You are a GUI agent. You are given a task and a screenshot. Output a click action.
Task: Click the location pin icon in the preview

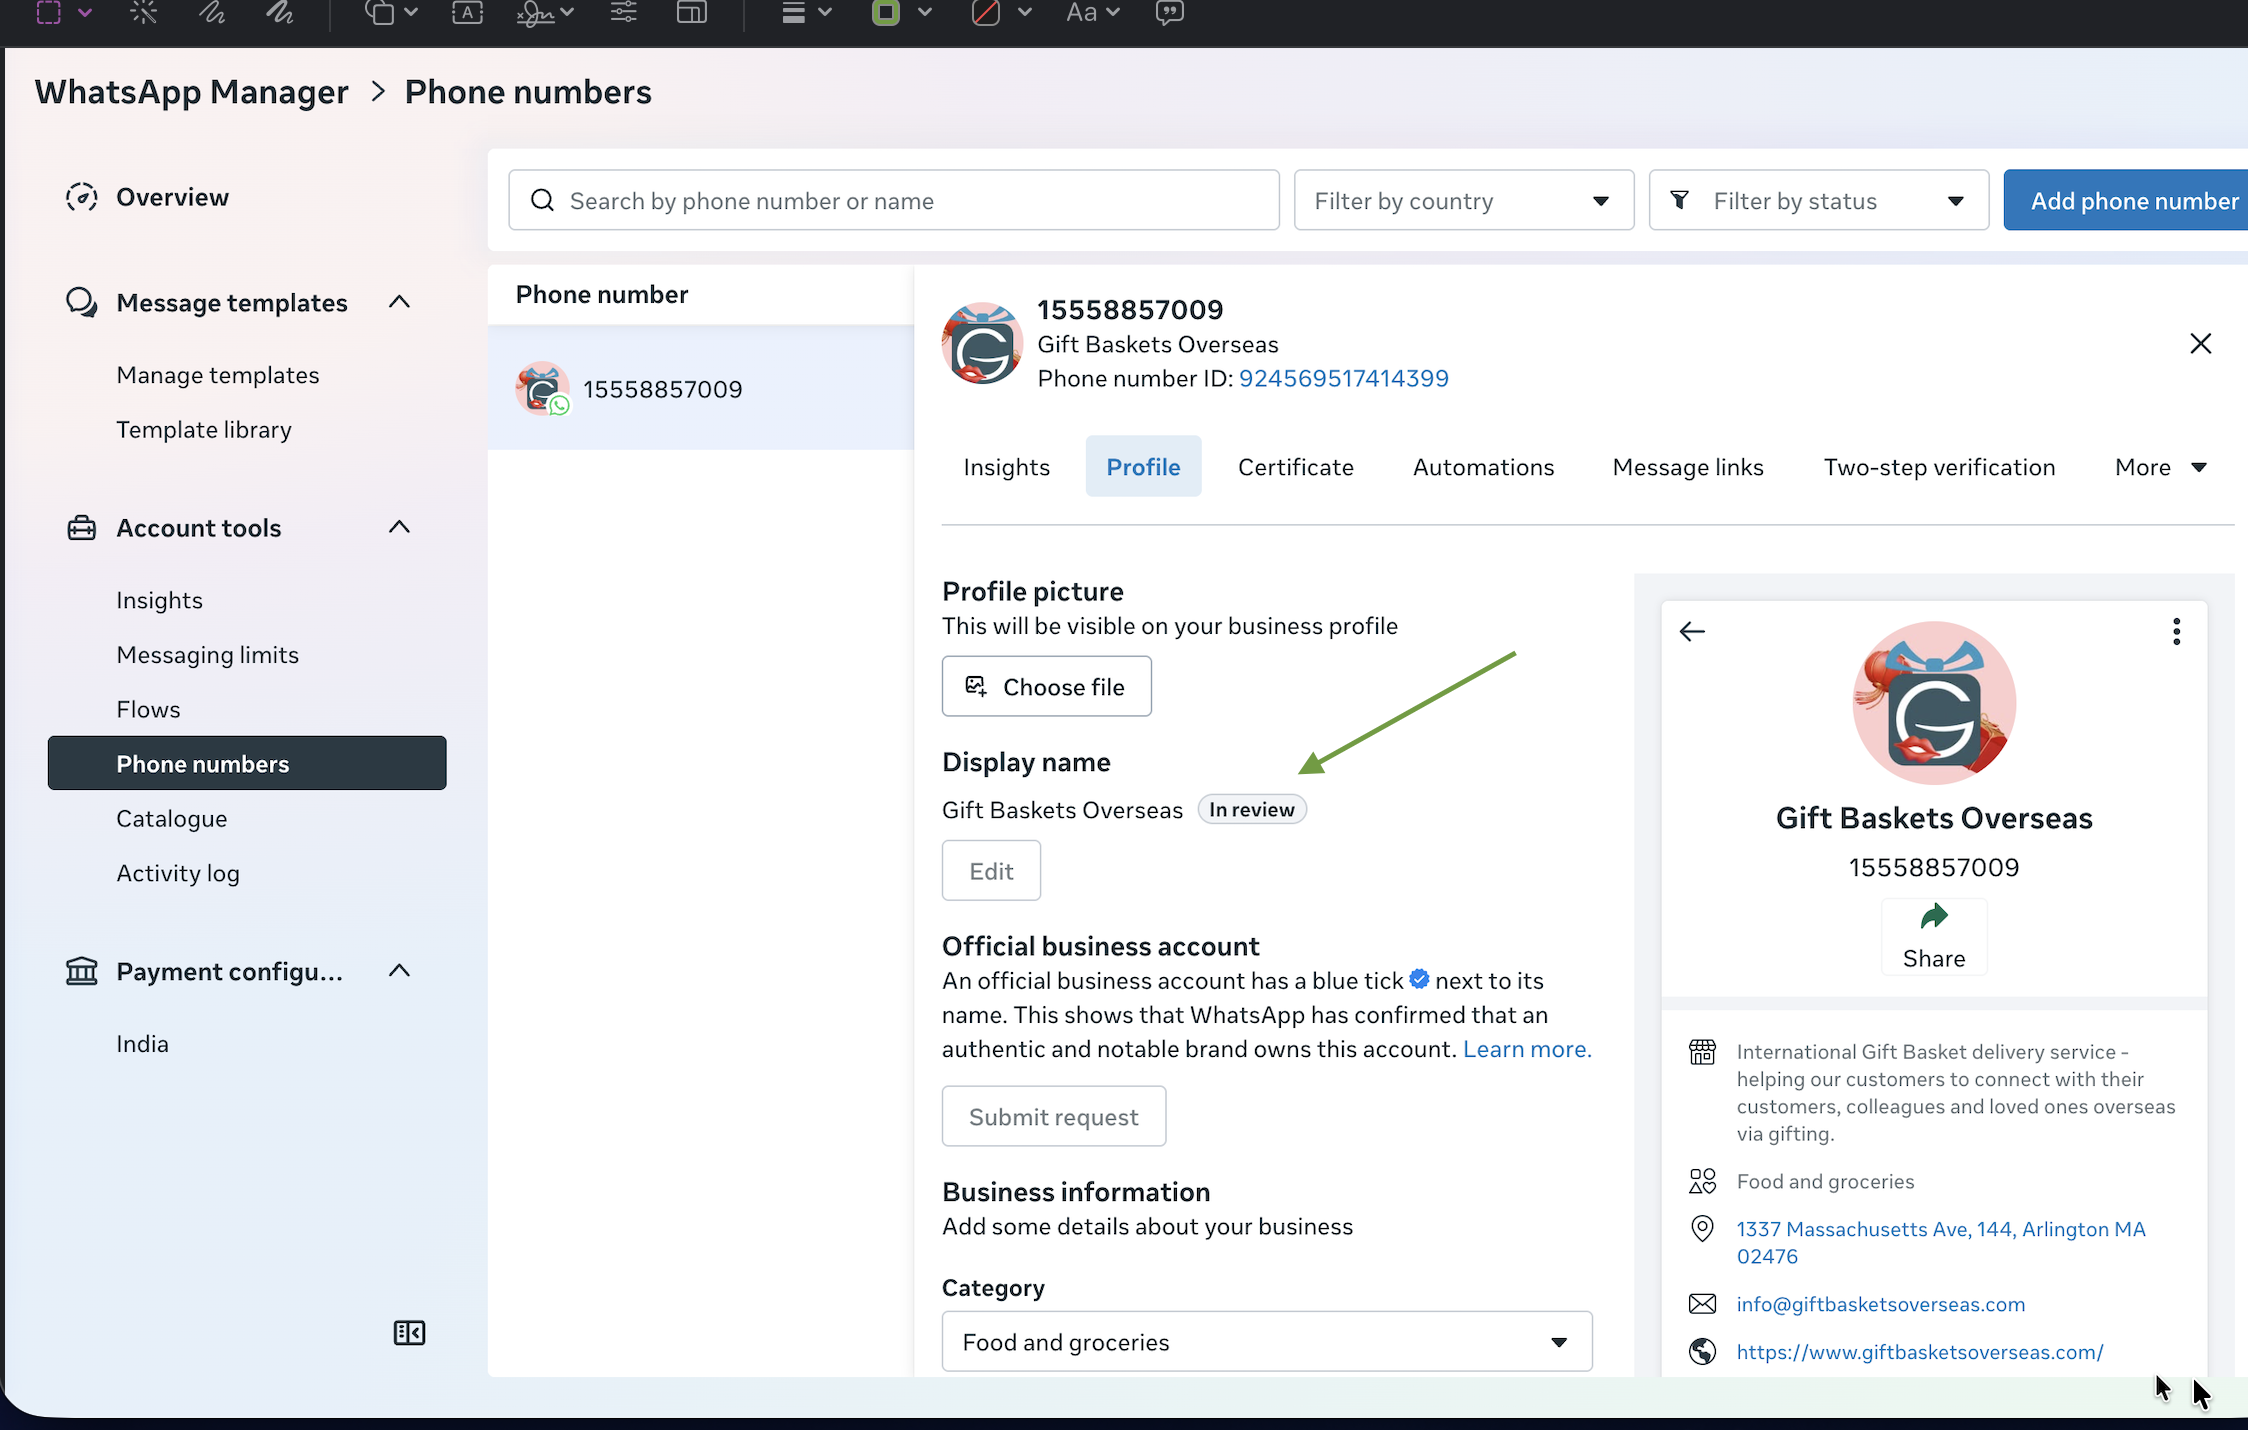1702,1229
